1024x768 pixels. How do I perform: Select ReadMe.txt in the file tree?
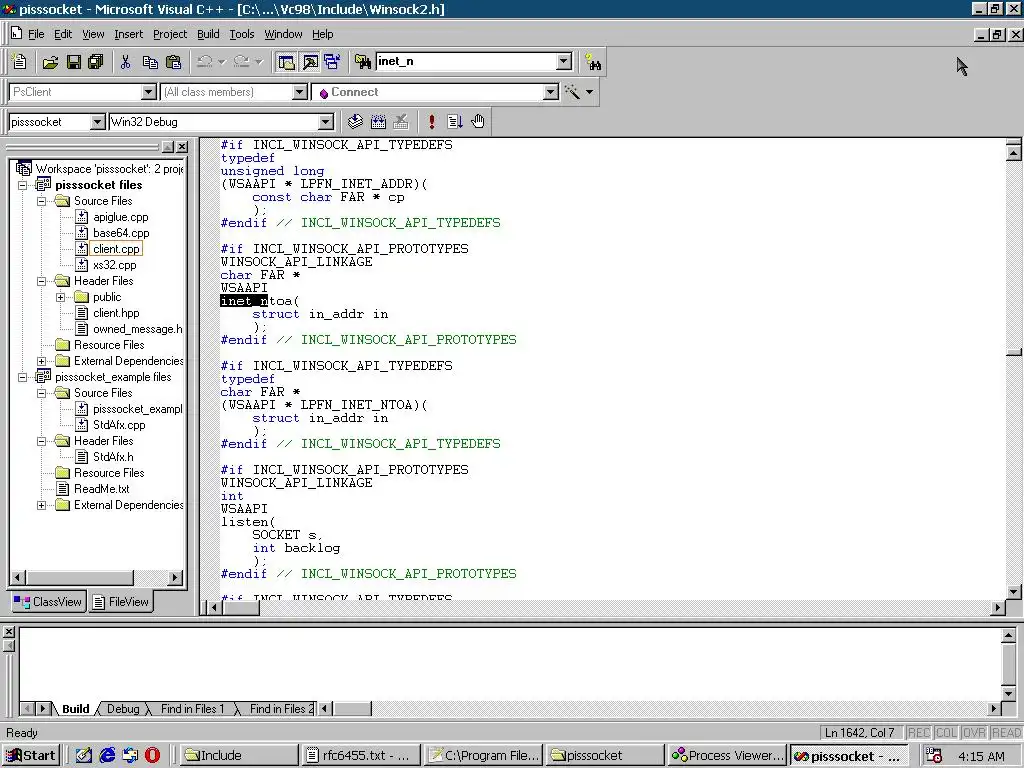pos(101,489)
